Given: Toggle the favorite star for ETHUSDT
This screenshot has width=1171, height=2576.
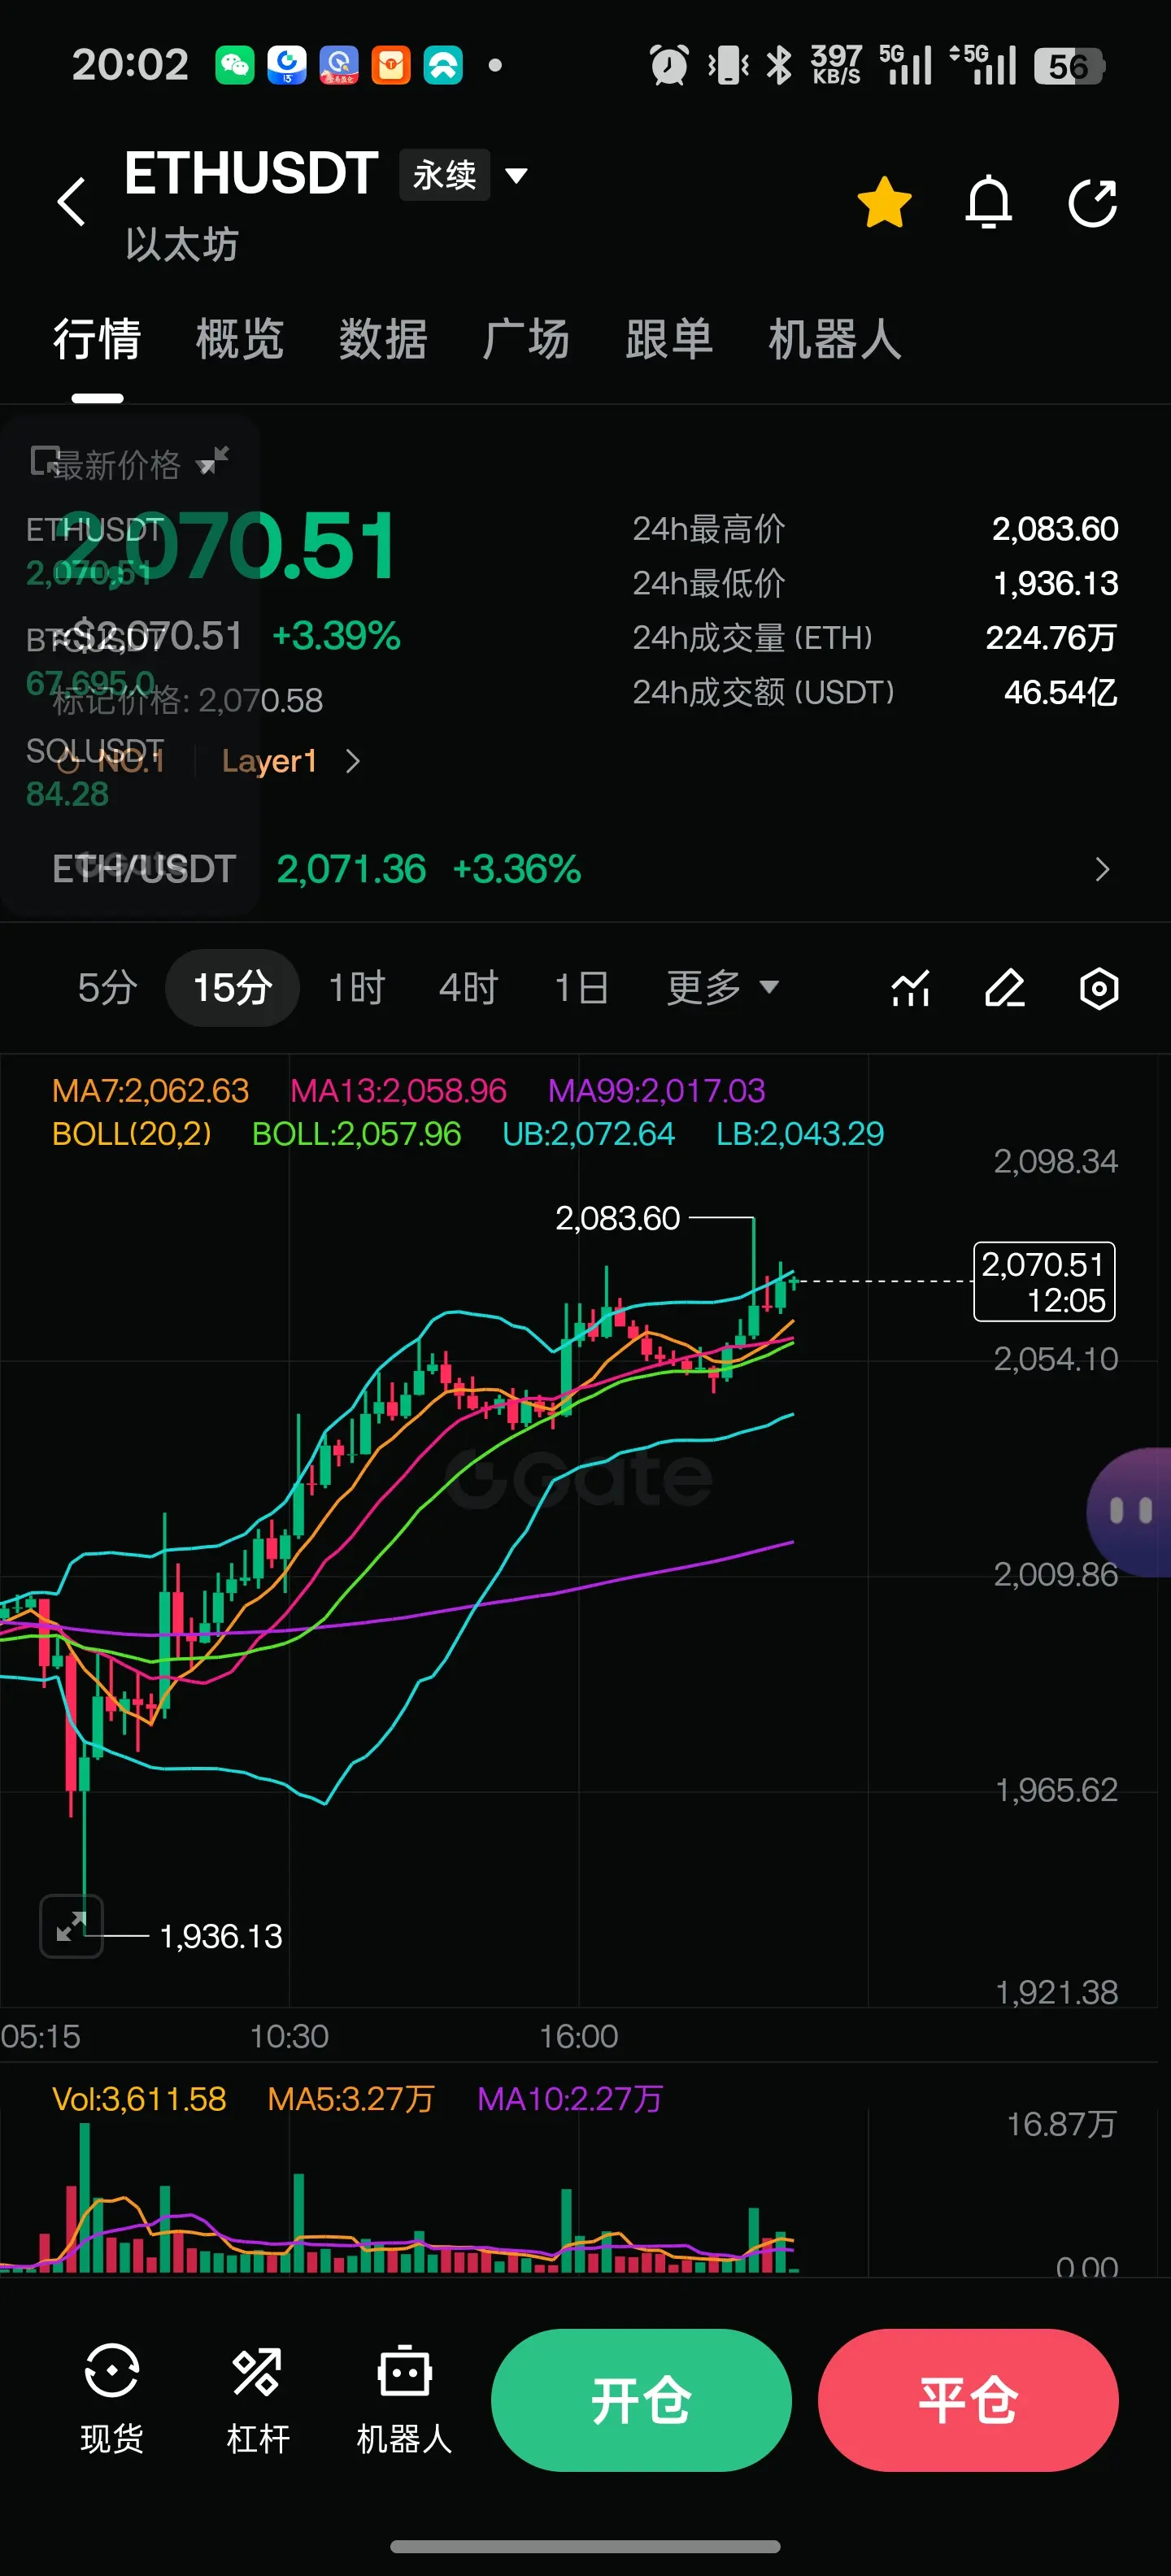Looking at the screenshot, I should coord(885,202).
